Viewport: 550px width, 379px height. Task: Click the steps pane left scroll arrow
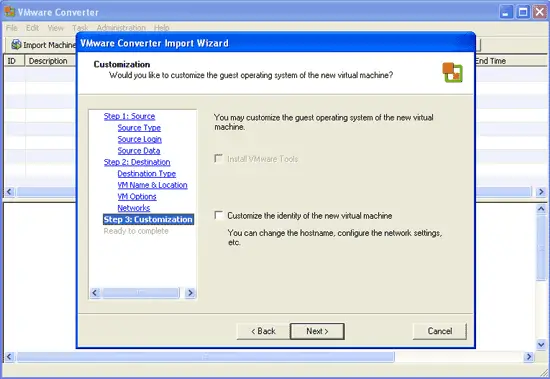(x=95, y=293)
